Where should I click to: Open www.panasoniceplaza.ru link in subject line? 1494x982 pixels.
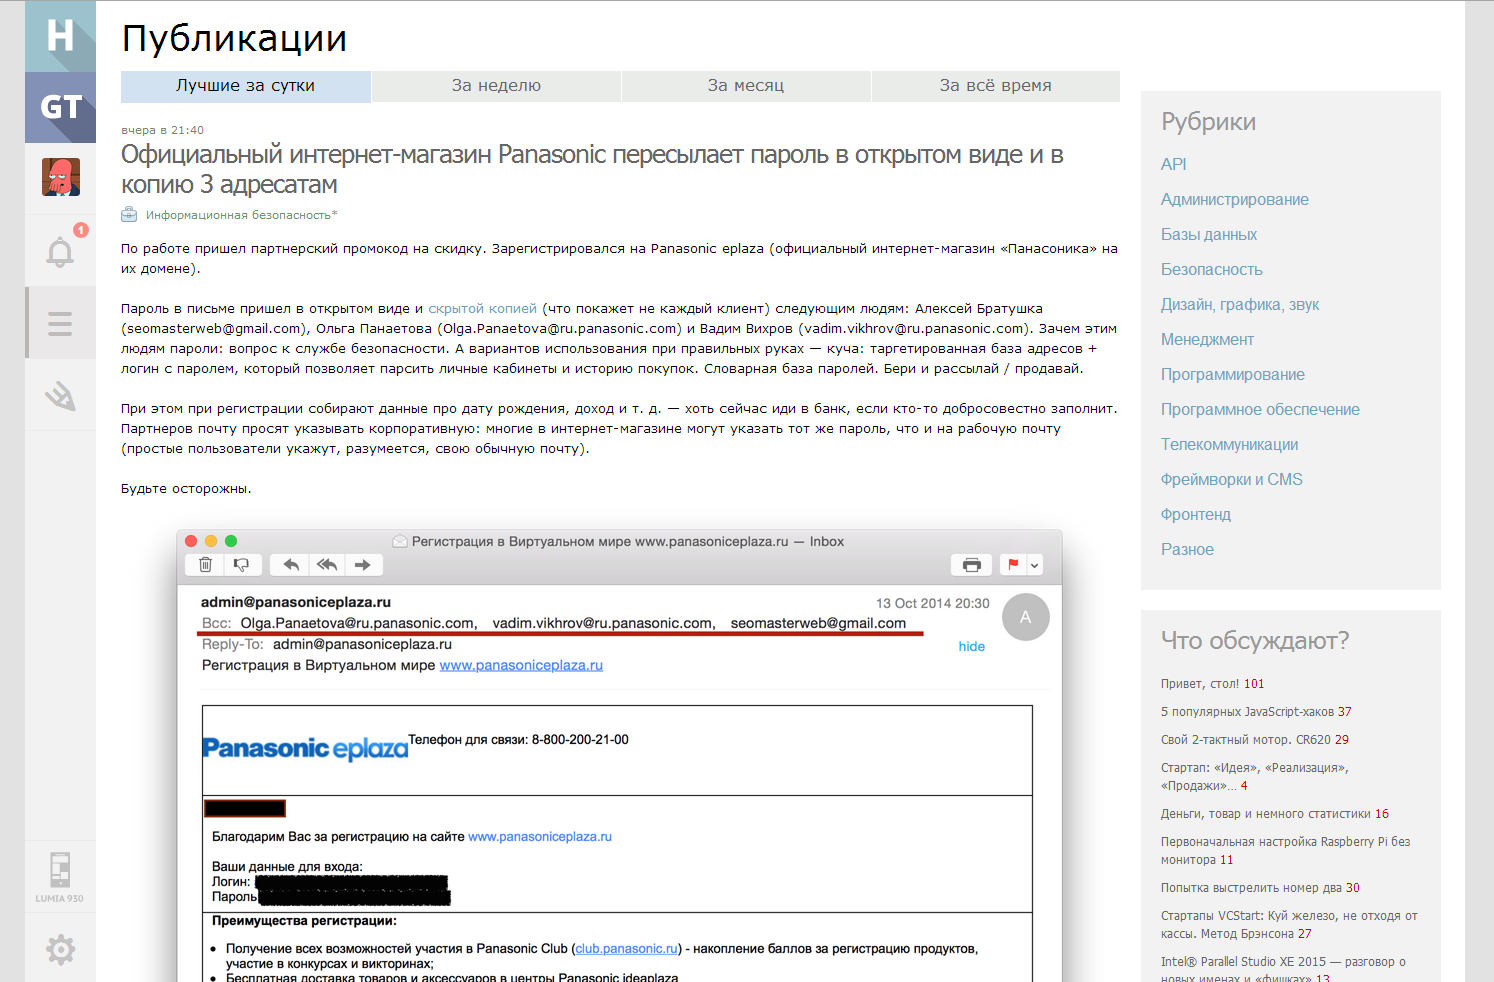coord(521,665)
